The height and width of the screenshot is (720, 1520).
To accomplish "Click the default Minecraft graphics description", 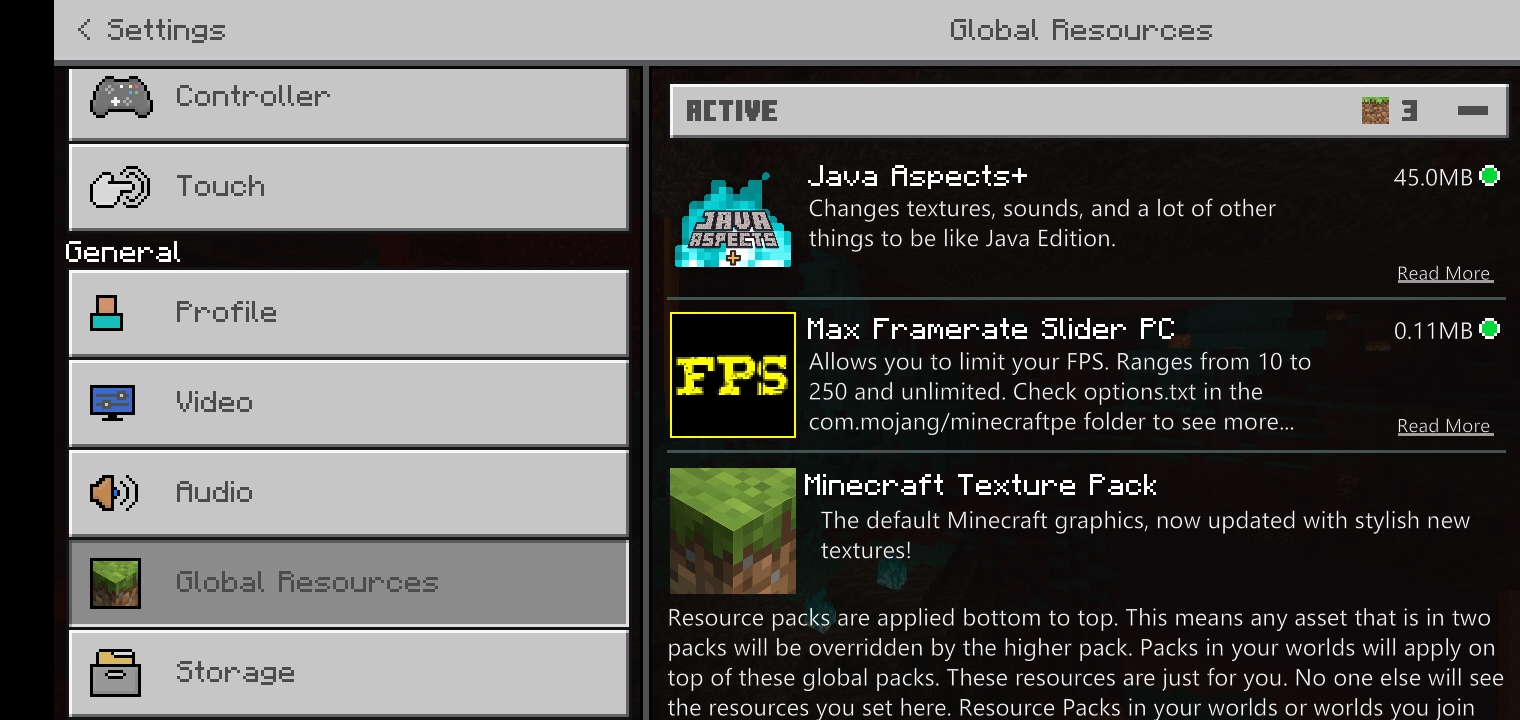I will [1145, 535].
